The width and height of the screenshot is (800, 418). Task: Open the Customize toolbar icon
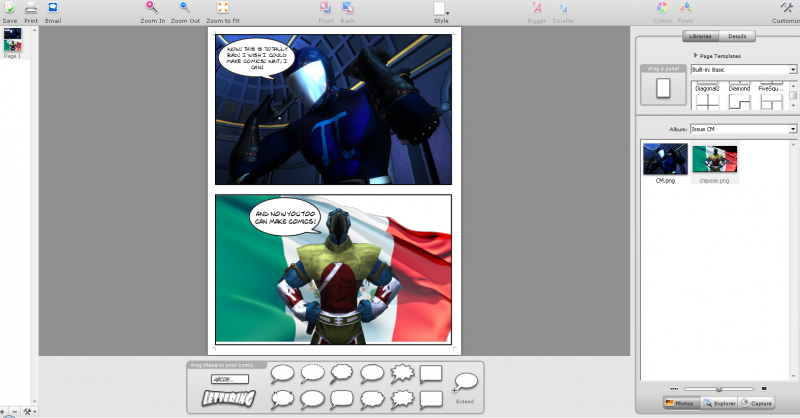coord(786,12)
